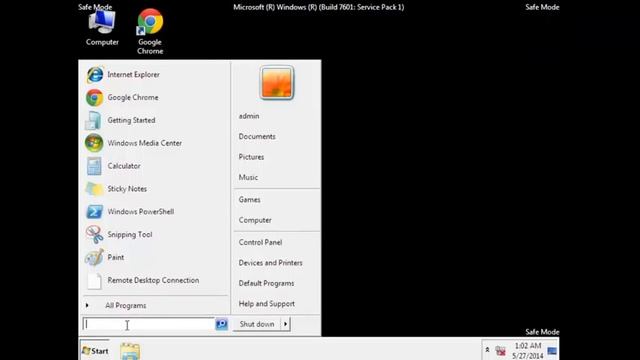The height and width of the screenshot is (360, 640).
Task: Click the Windows Media Center icon
Action: click(x=94, y=143)
